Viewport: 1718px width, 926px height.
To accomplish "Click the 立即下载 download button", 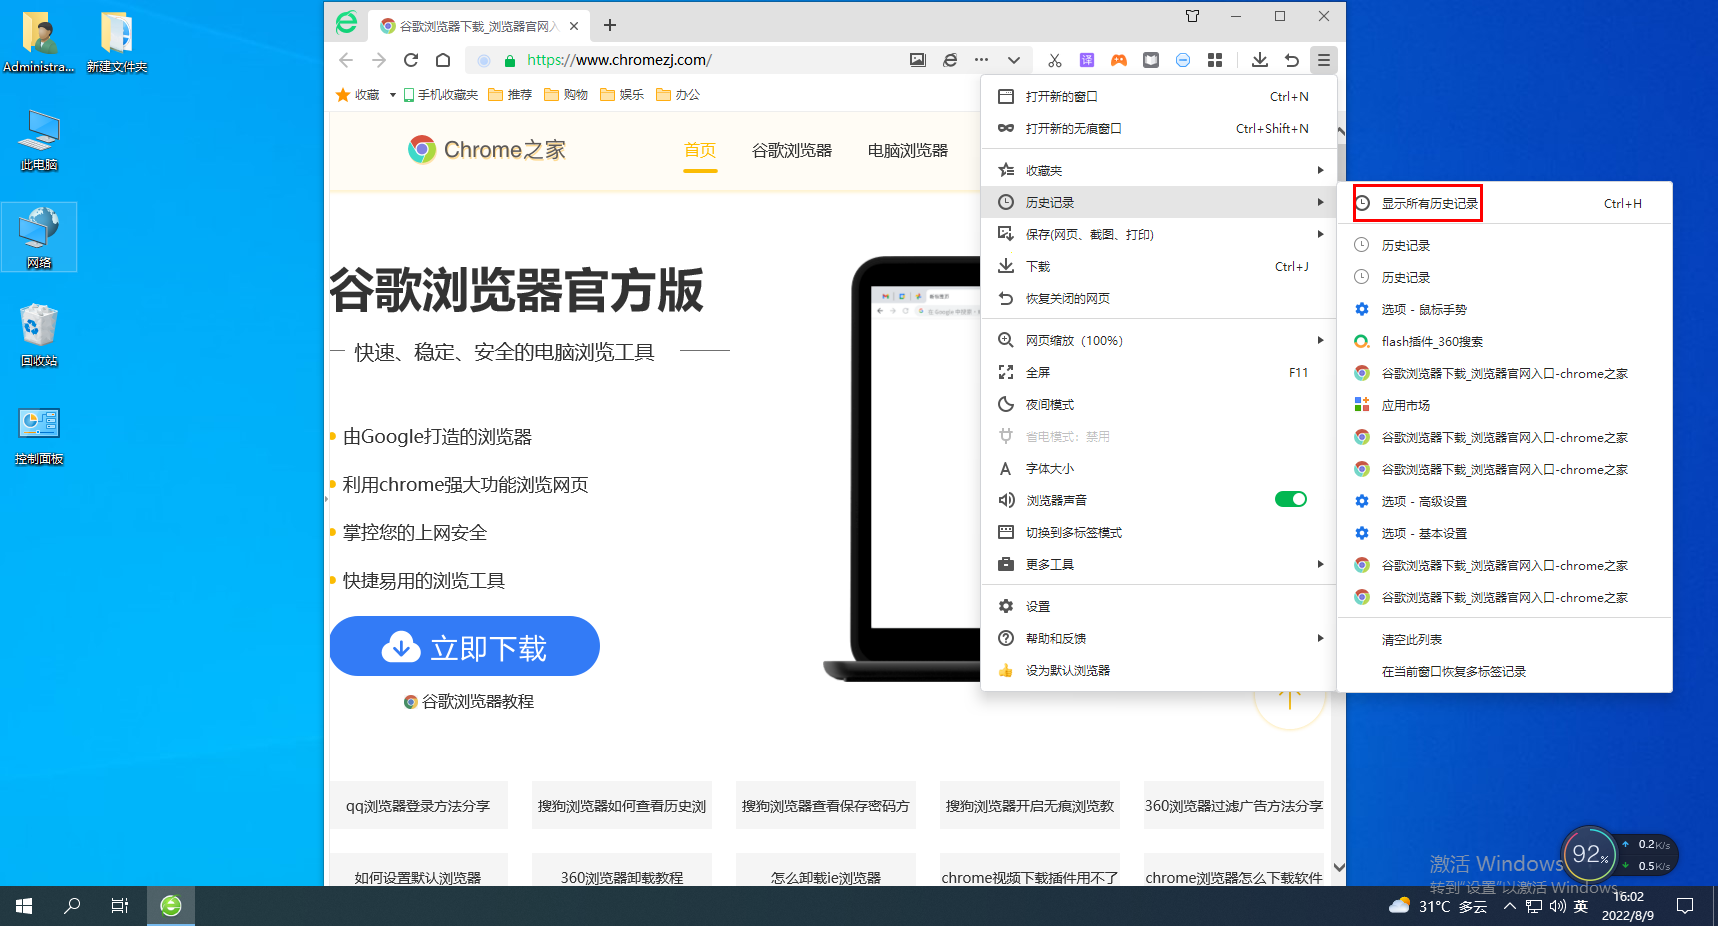I will (465, 647).
